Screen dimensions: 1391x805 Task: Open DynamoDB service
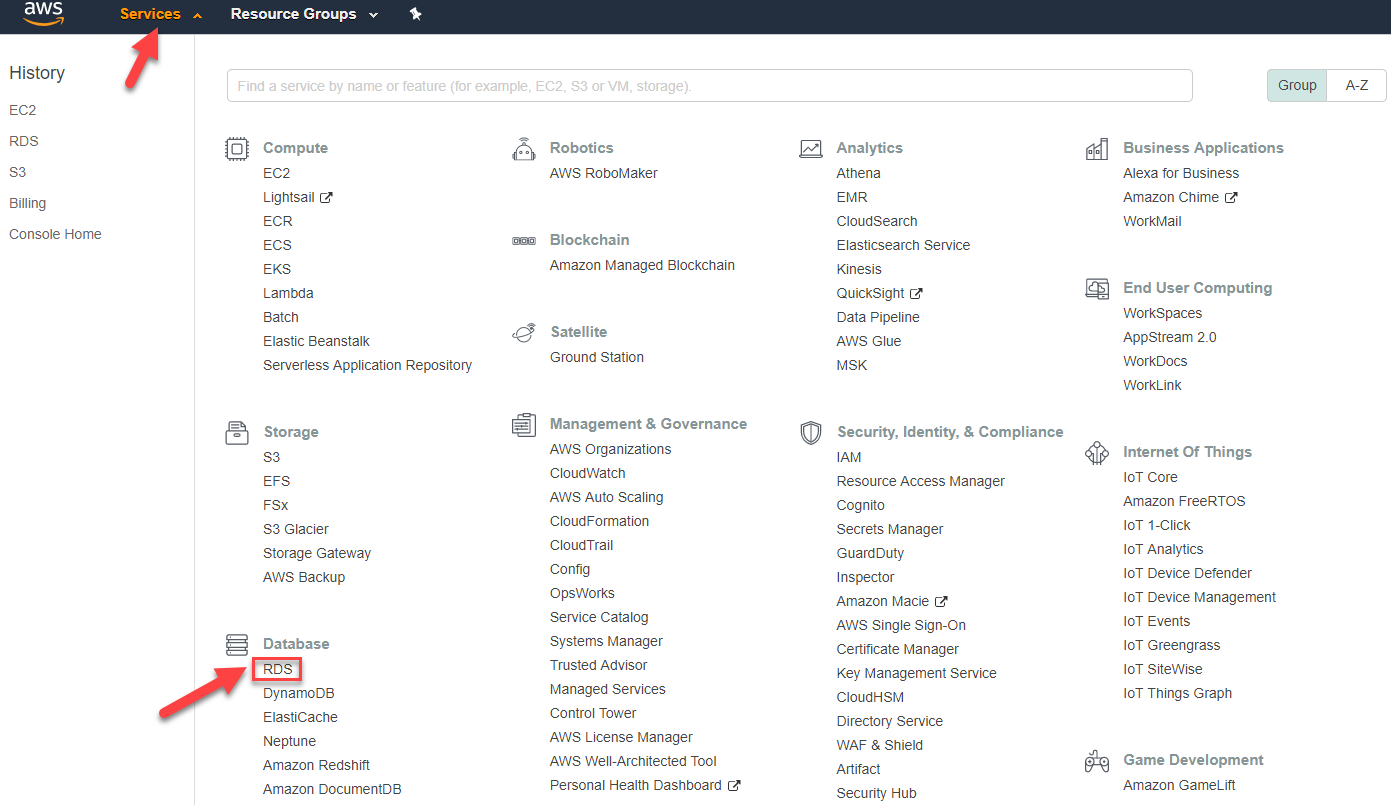(x=299, y=693)
